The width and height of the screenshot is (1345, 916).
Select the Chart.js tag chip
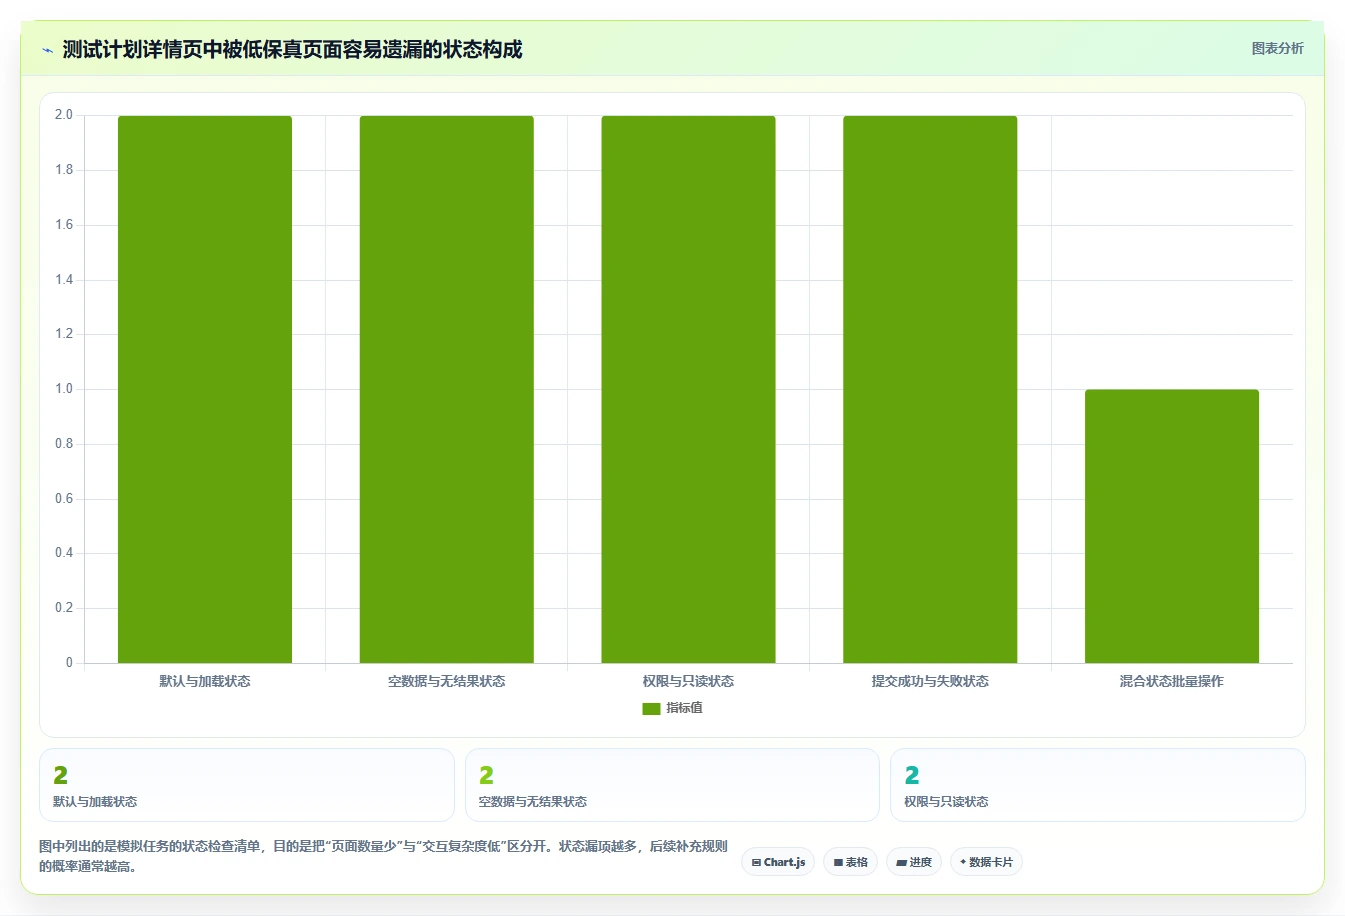click(778, 862)
